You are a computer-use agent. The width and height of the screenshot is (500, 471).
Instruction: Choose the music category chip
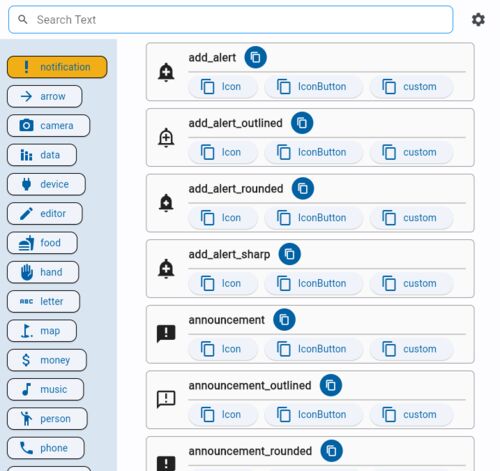pos(45,390)
